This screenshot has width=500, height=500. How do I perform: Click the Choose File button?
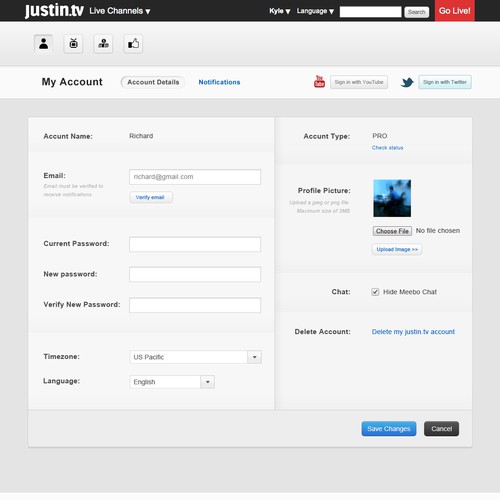(x=392, y=231)
